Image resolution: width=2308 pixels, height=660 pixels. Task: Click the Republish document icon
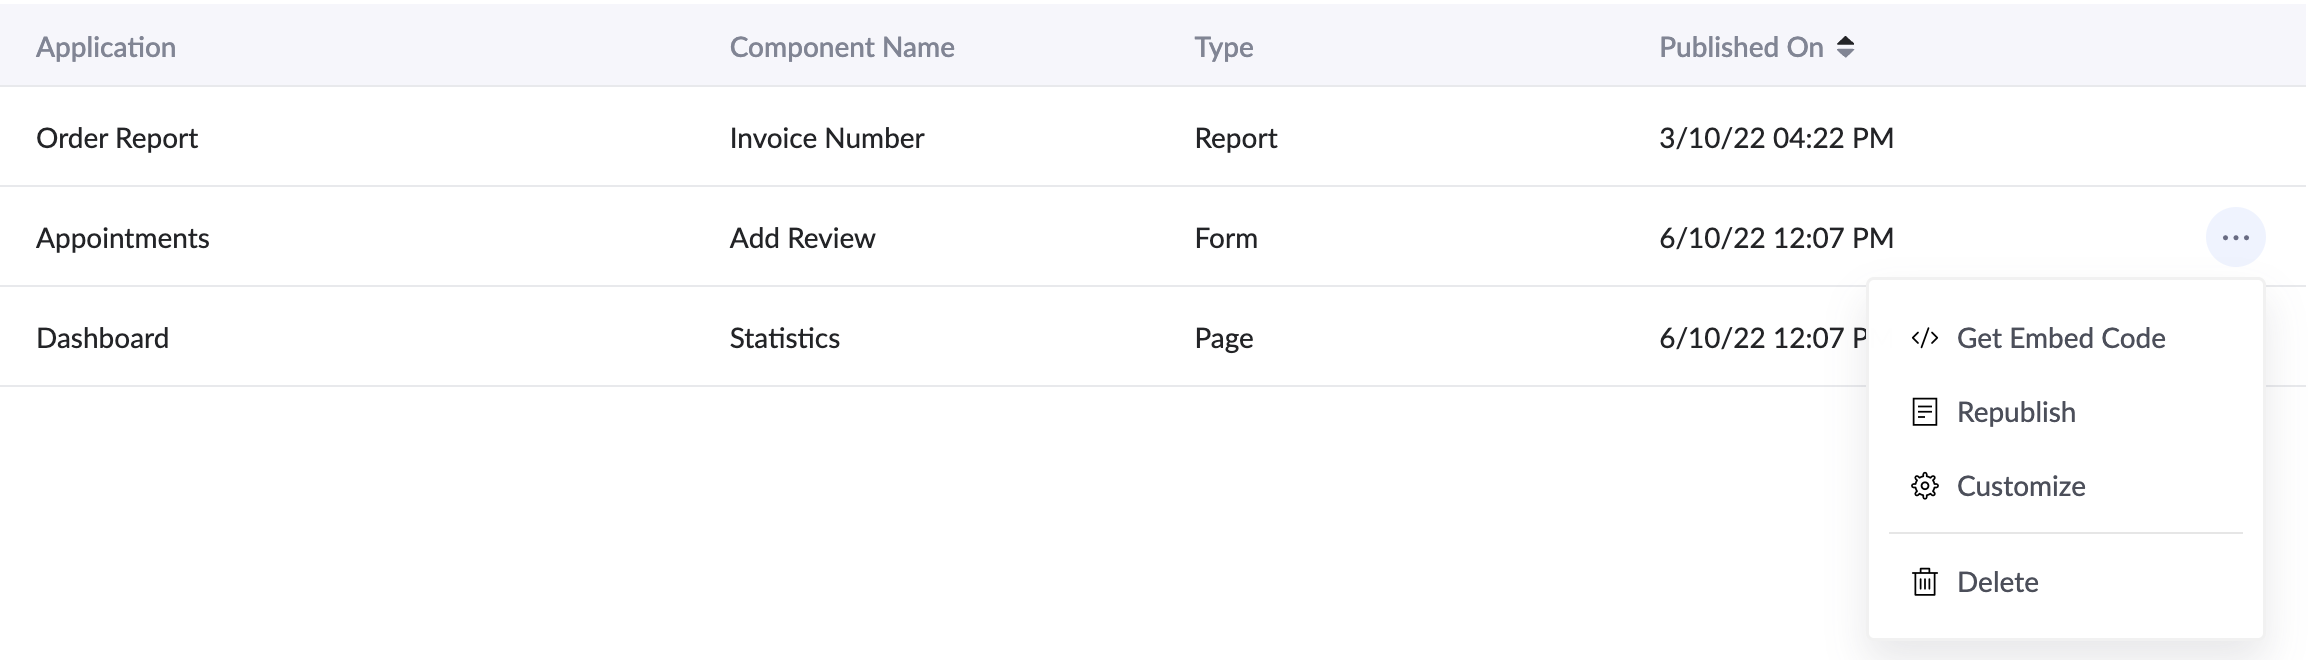pos(1924,412)
